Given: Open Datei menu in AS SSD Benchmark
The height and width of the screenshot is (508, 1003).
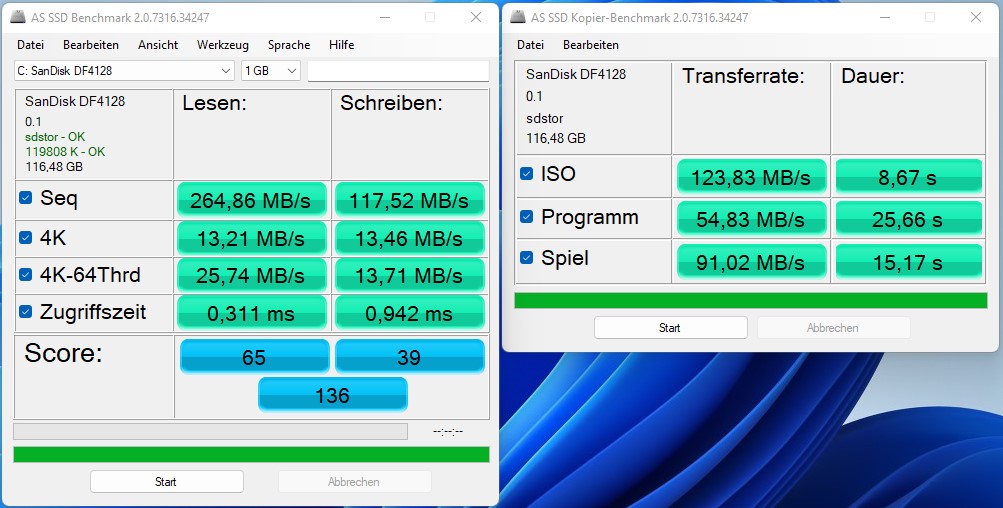Looking at the screenshot, I should pyautogui.click(x=31, y=45).
